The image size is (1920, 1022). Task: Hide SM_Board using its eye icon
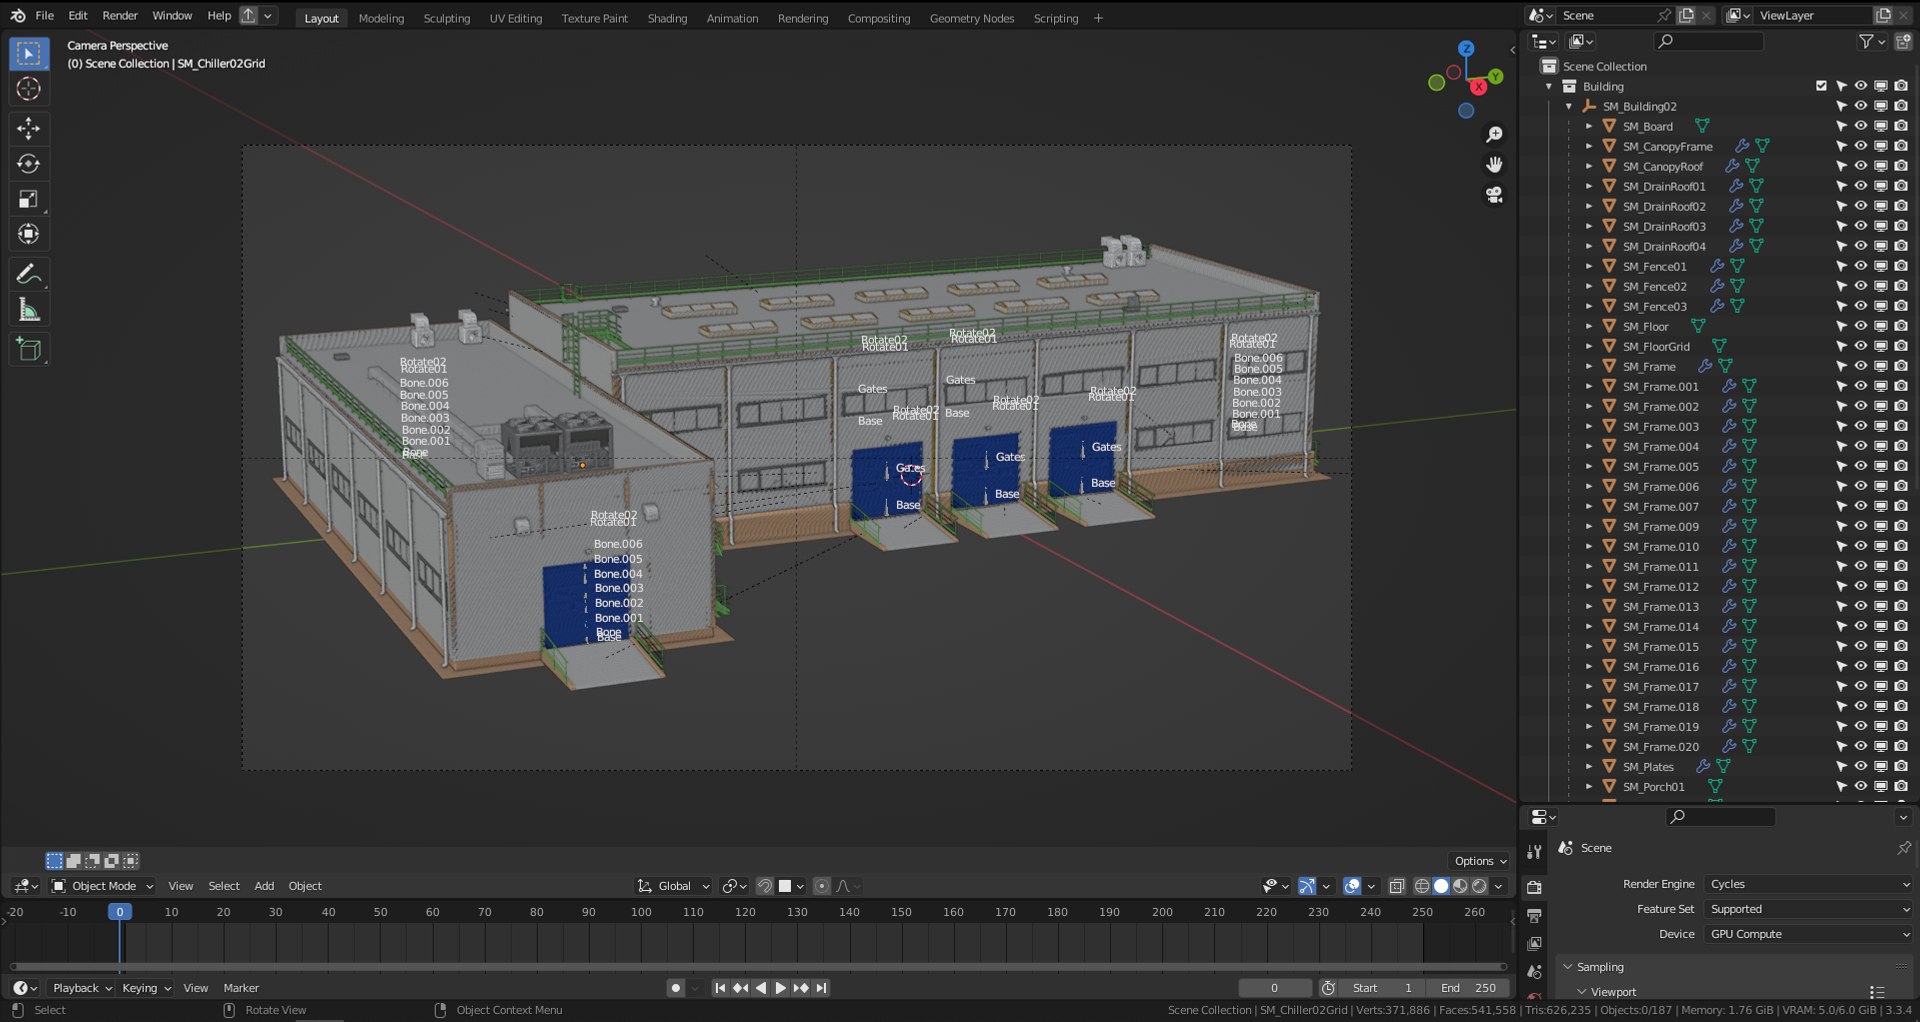click(x=1861, y=126)
